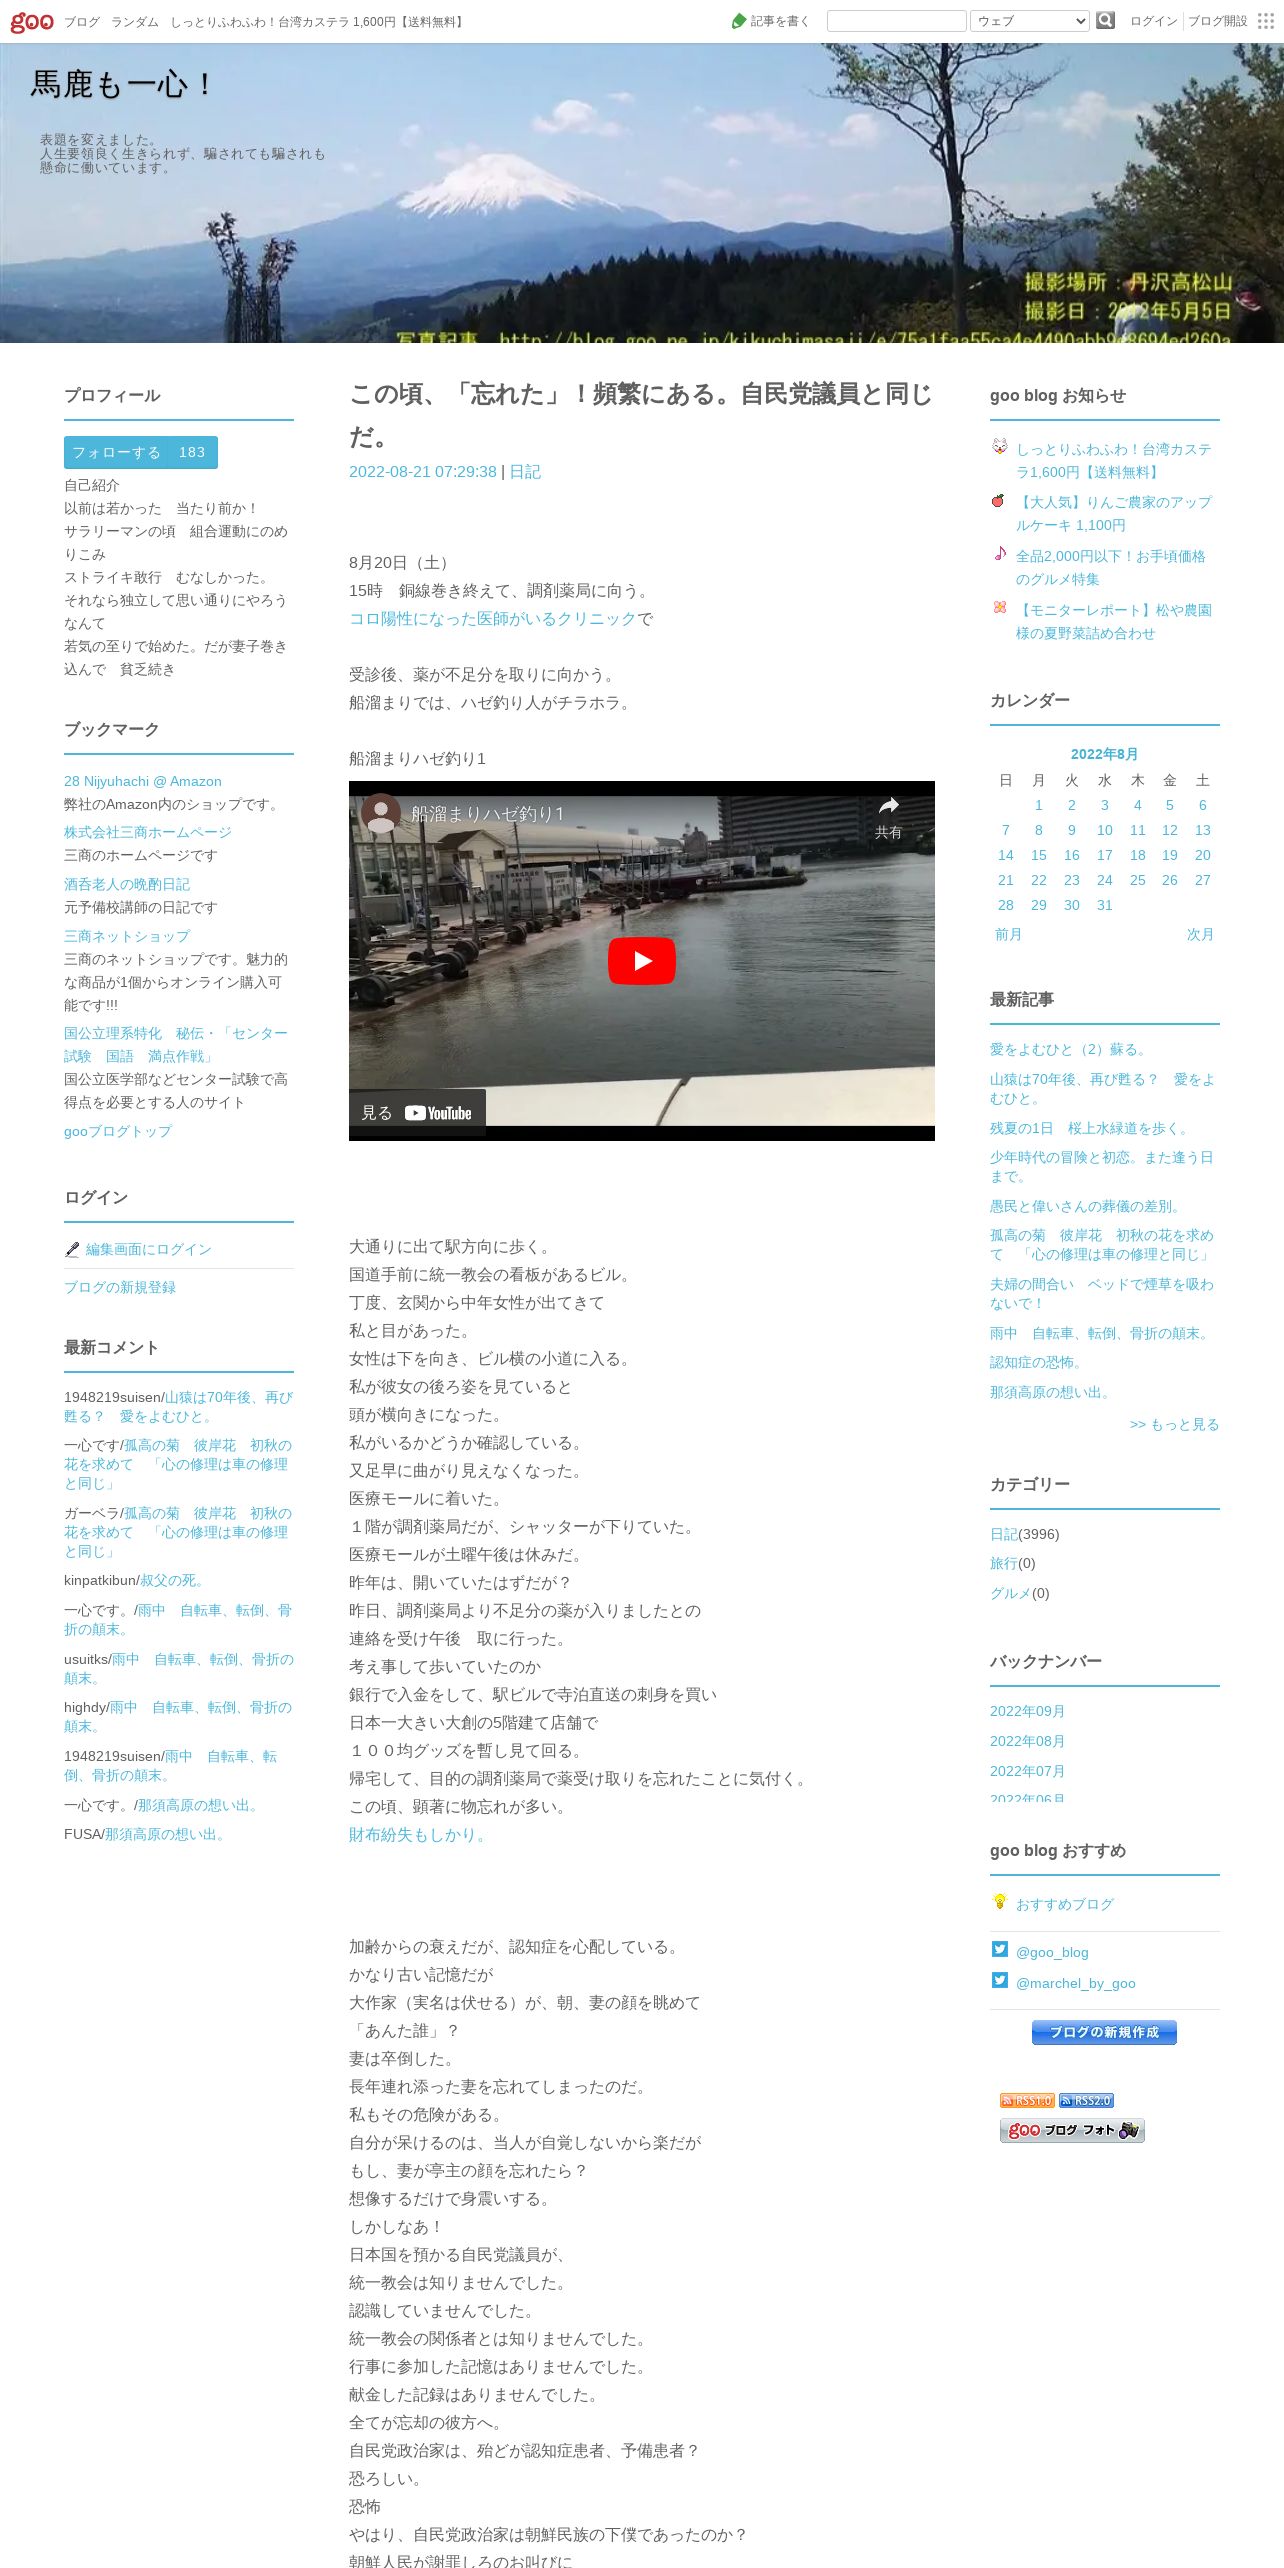Viewport: 1284px width, 2568px height.
Task: Open the ウェブ search scope dropdown
Action: coord(1029,21)
